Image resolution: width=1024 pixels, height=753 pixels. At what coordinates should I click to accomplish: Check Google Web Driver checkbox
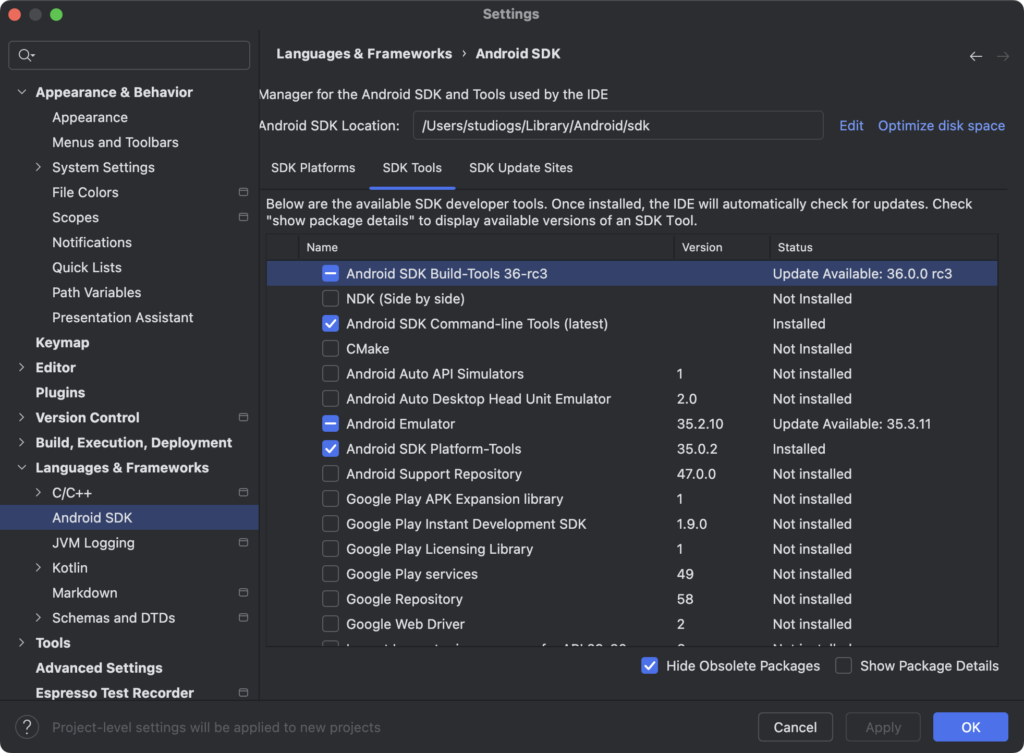[330, 624]
